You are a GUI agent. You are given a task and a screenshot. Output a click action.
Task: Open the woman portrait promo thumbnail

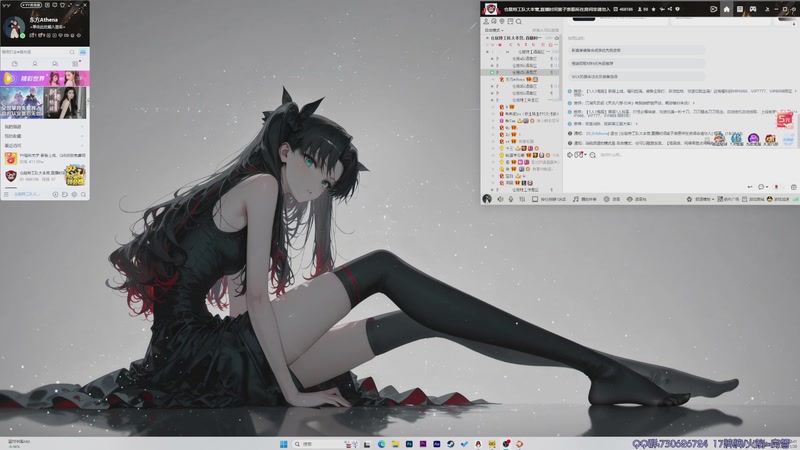65,102
